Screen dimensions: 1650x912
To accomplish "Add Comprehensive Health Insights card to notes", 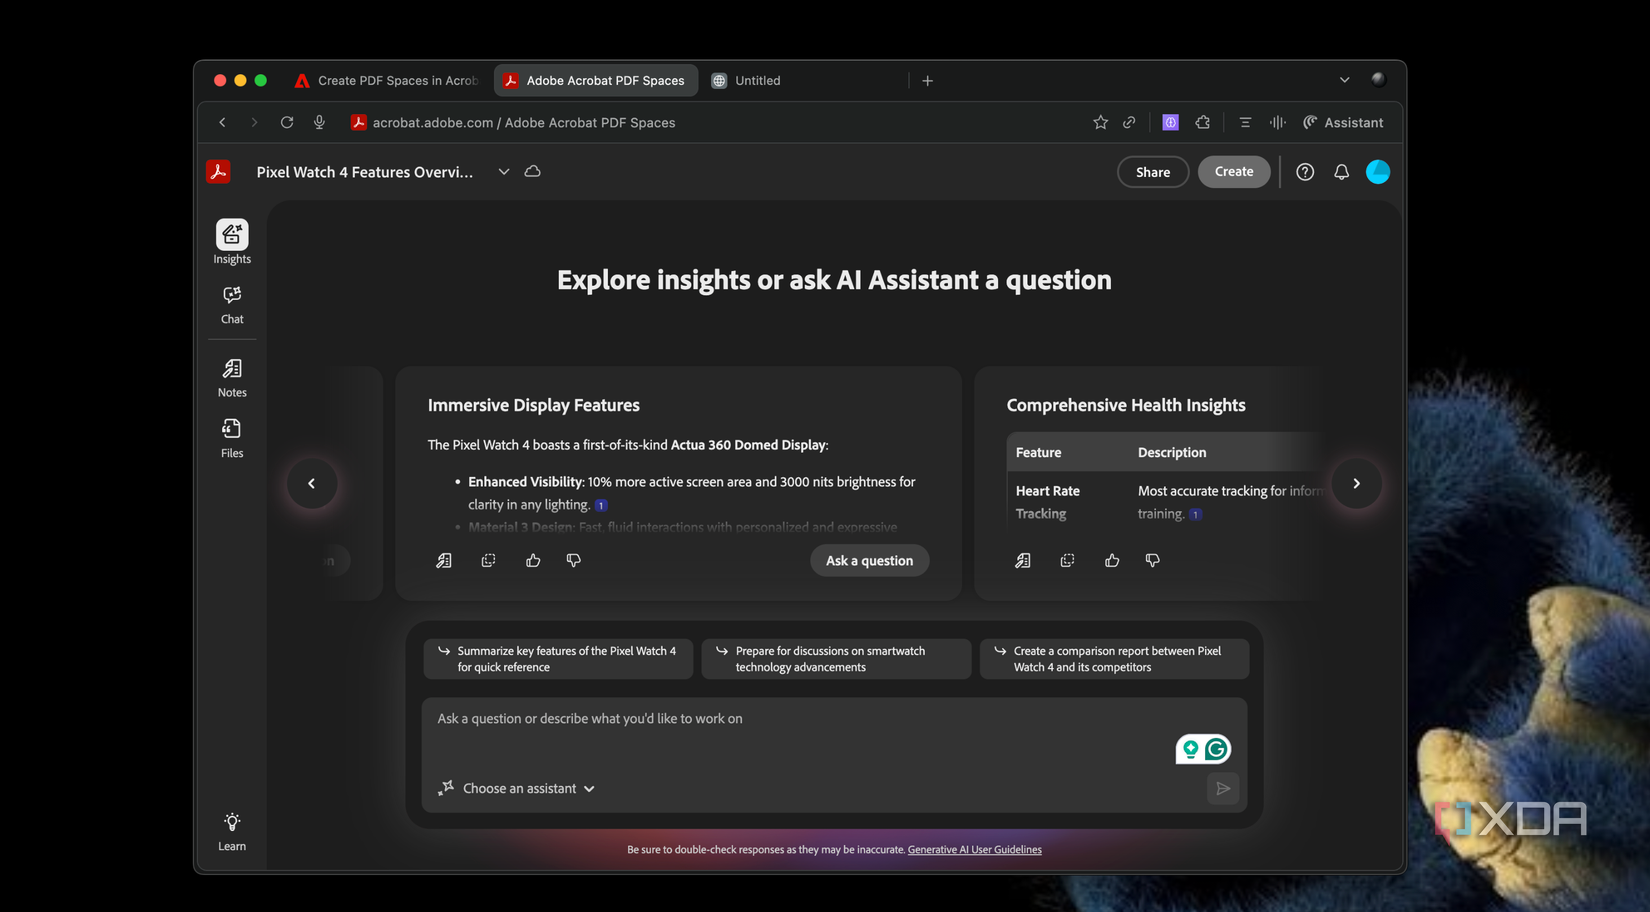I will tap(1023, 561).
